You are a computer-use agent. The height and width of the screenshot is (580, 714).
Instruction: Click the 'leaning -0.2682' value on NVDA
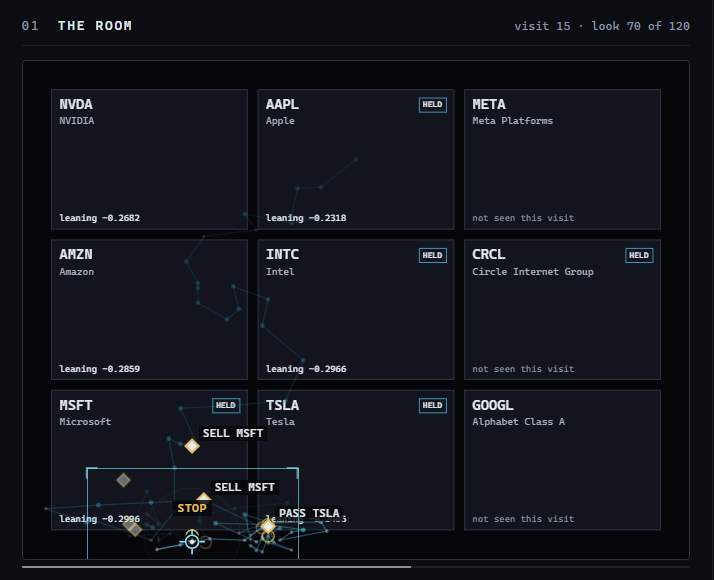pos(100,218)
